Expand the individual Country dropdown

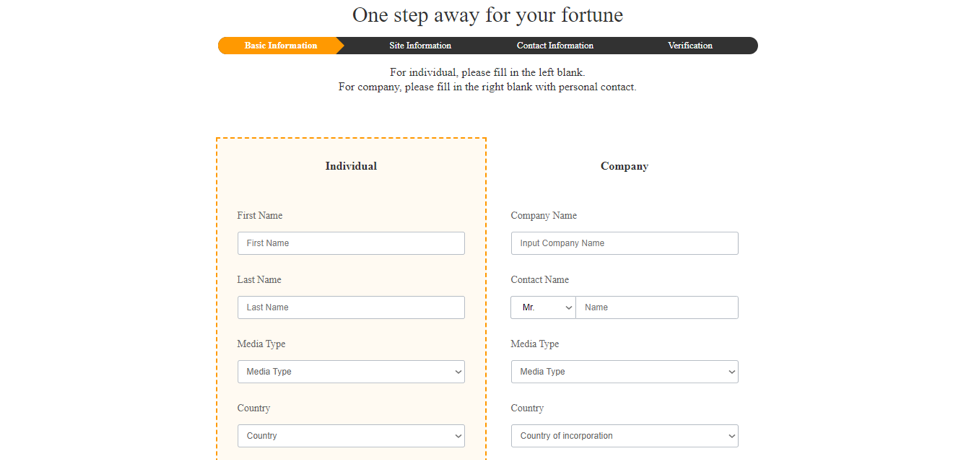[351, 436]
